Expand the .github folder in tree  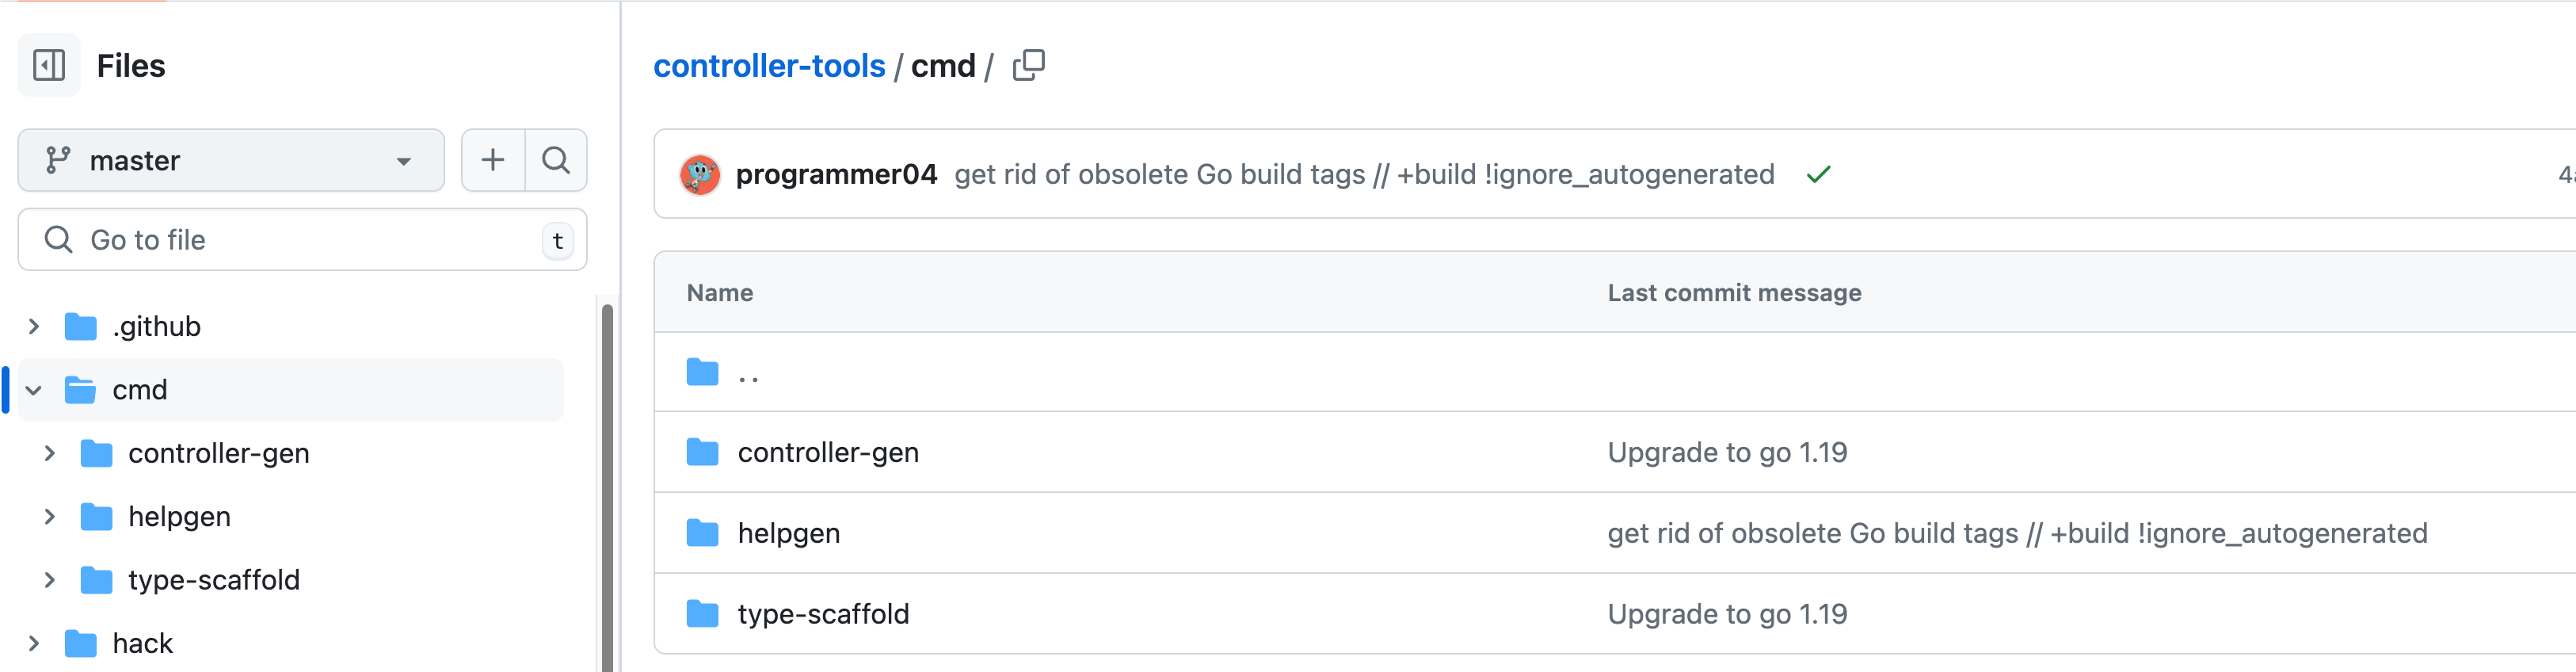[x=34, y=327]
